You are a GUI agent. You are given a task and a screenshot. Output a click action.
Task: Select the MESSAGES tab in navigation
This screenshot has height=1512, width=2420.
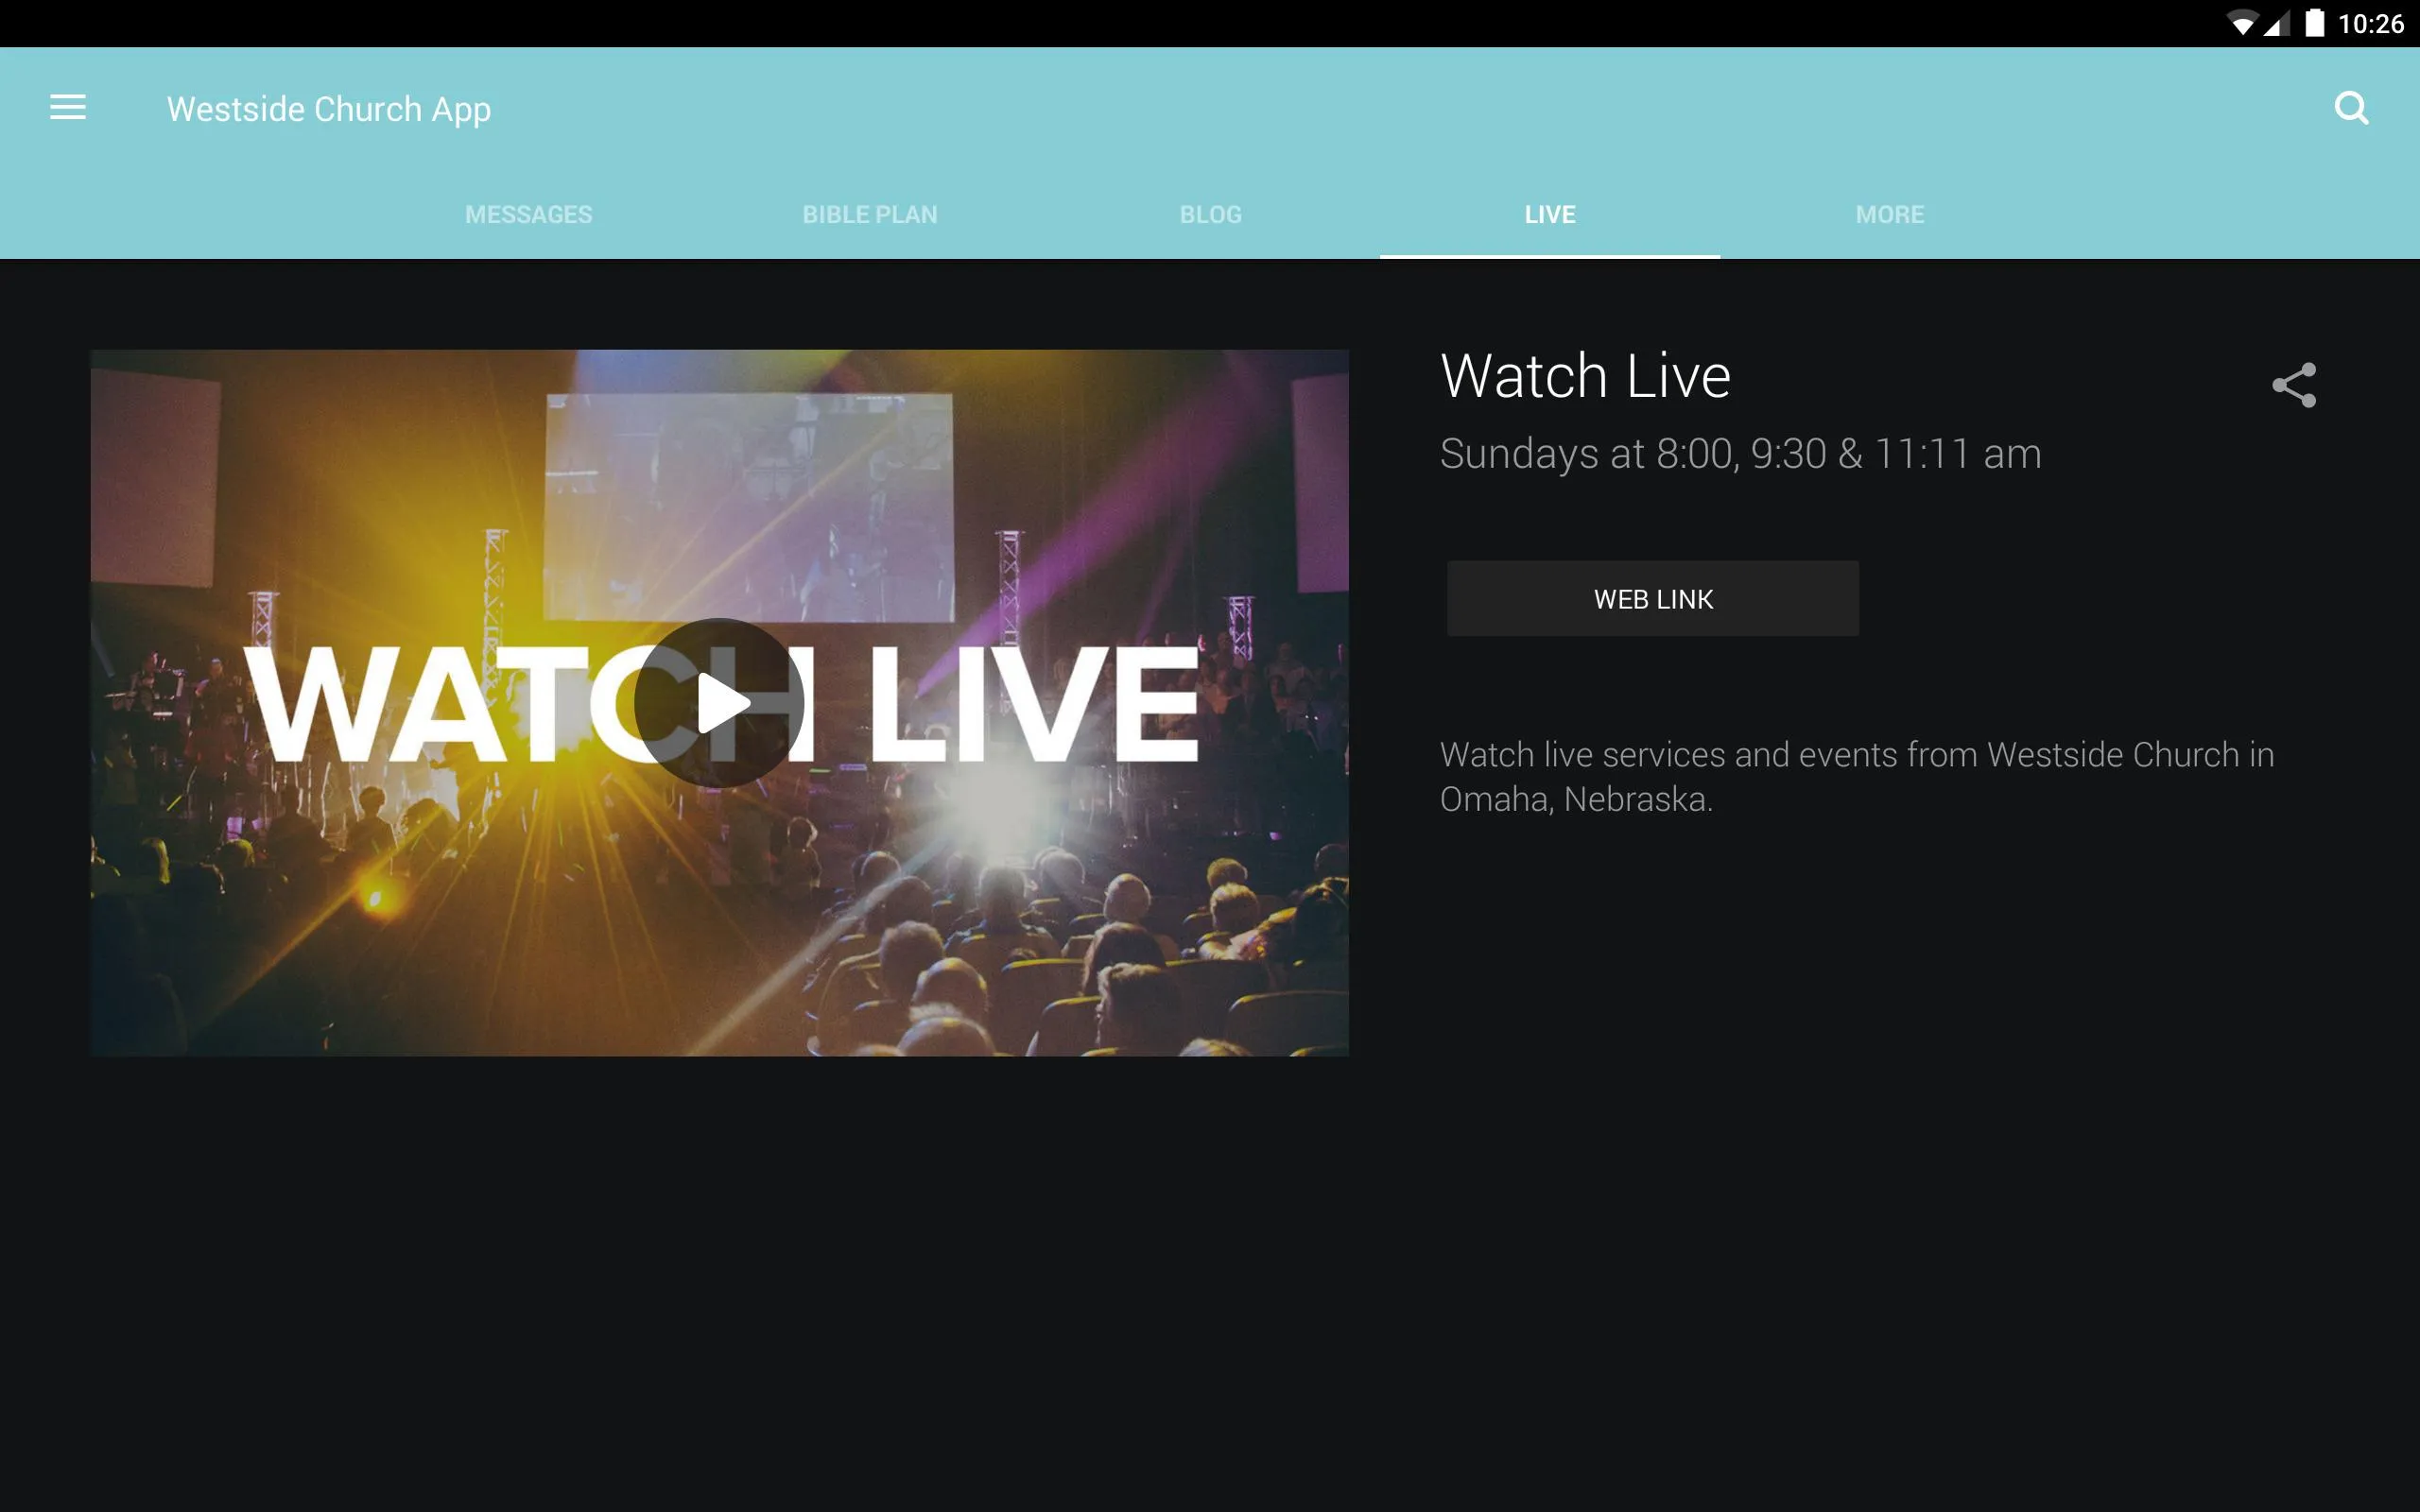(x=527, y=213)
